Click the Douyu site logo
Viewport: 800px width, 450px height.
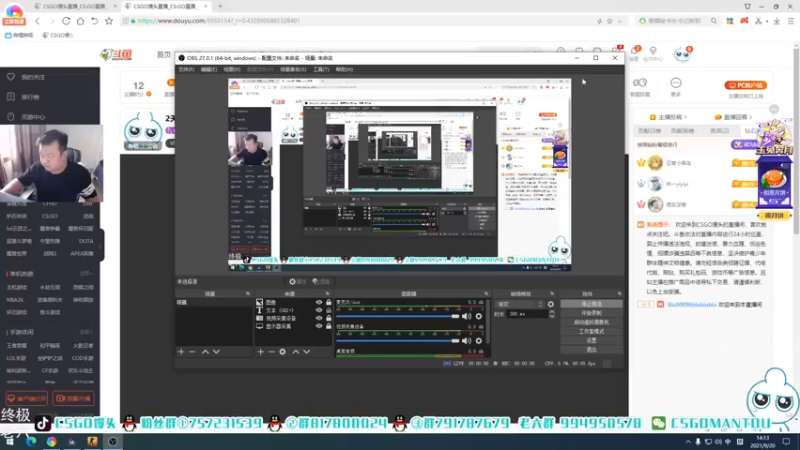116,55
